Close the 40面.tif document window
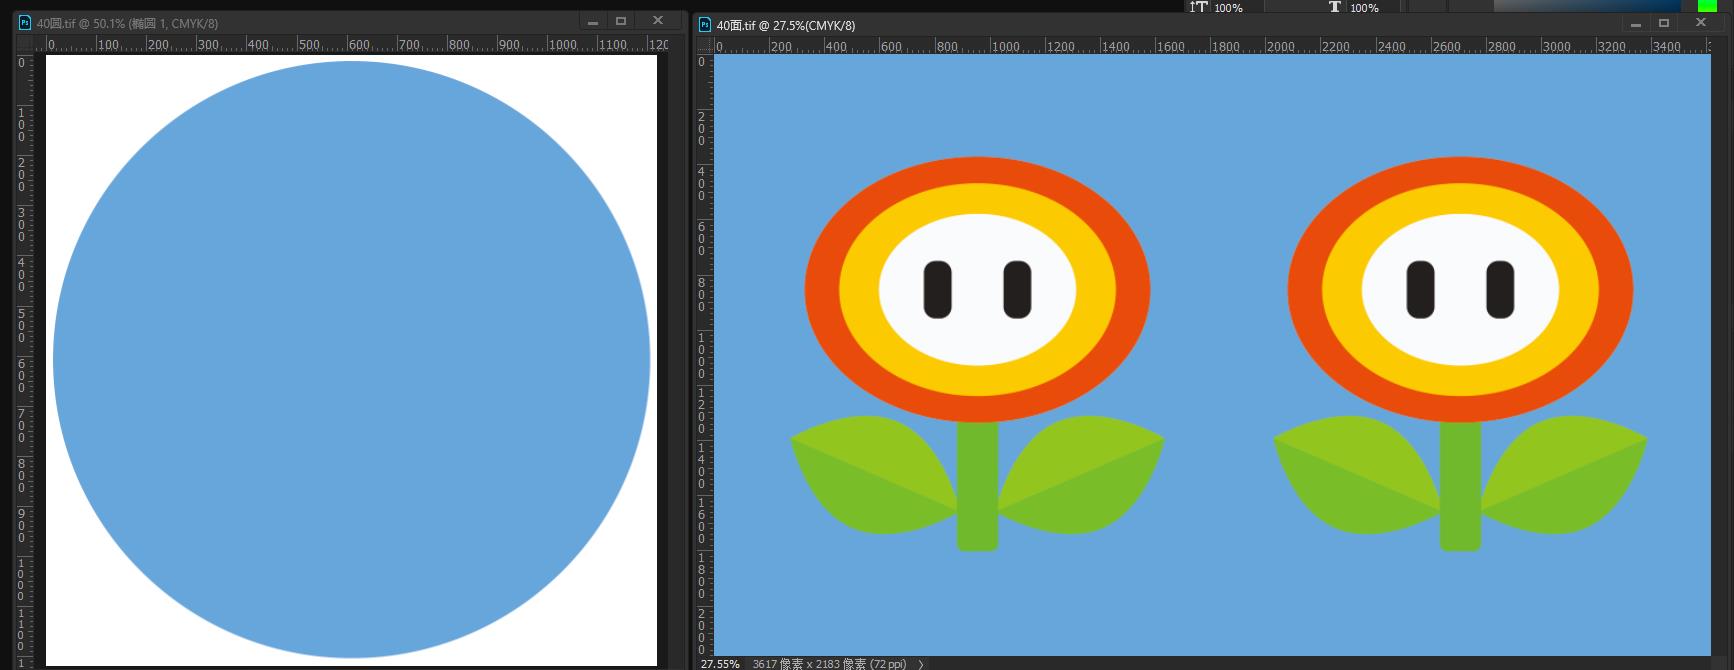 pyautogui.click(x=1700, y=23)
